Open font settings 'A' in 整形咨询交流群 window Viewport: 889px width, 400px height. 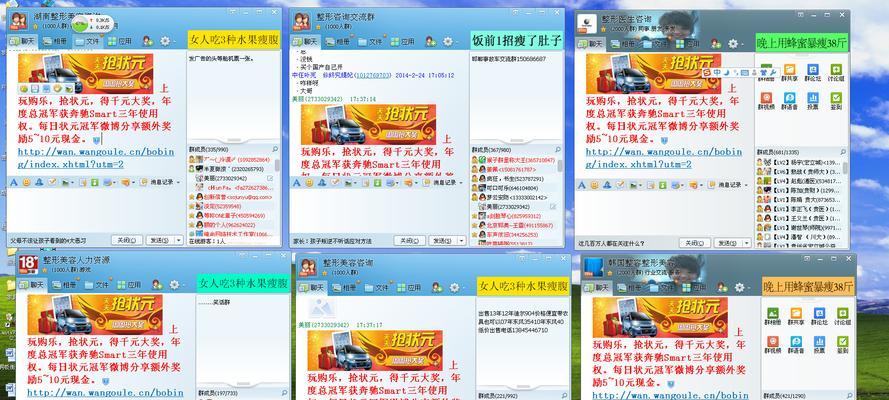(296, 183)
